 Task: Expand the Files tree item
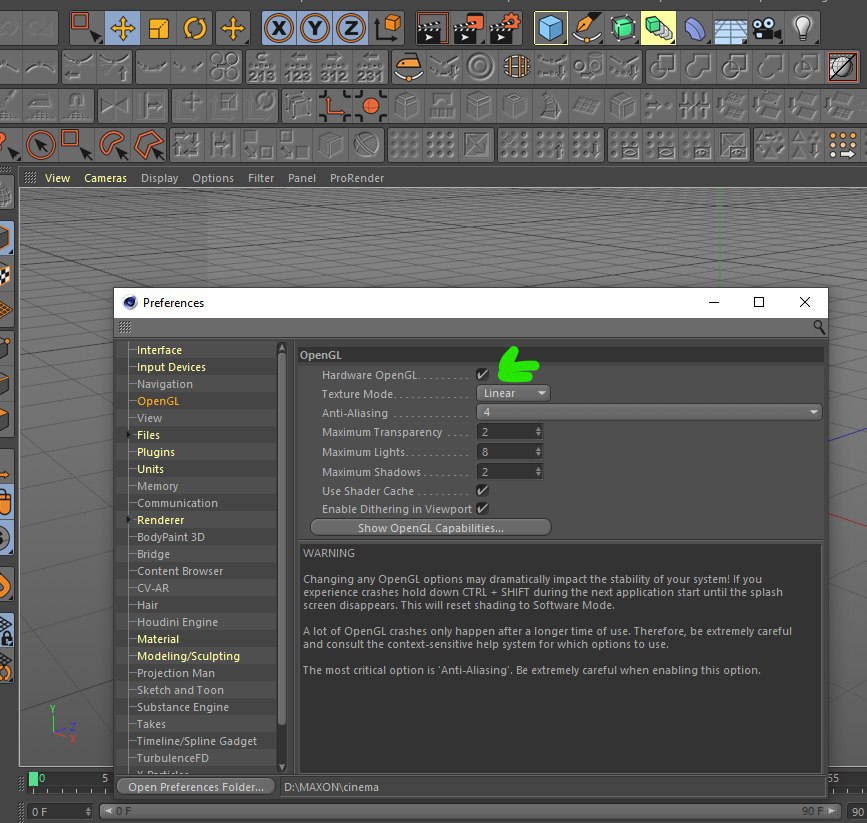pyautogui.click(x=129, y=435)
